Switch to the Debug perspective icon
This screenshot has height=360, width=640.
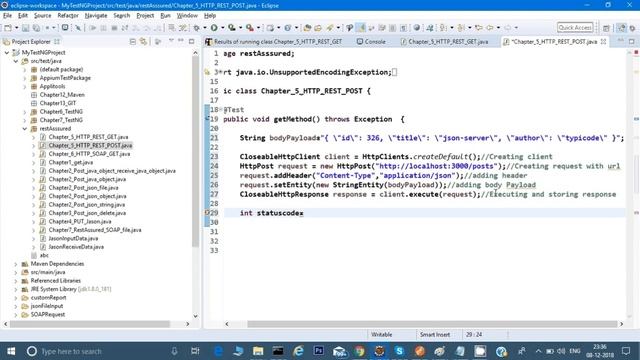[x=632, y=28]
